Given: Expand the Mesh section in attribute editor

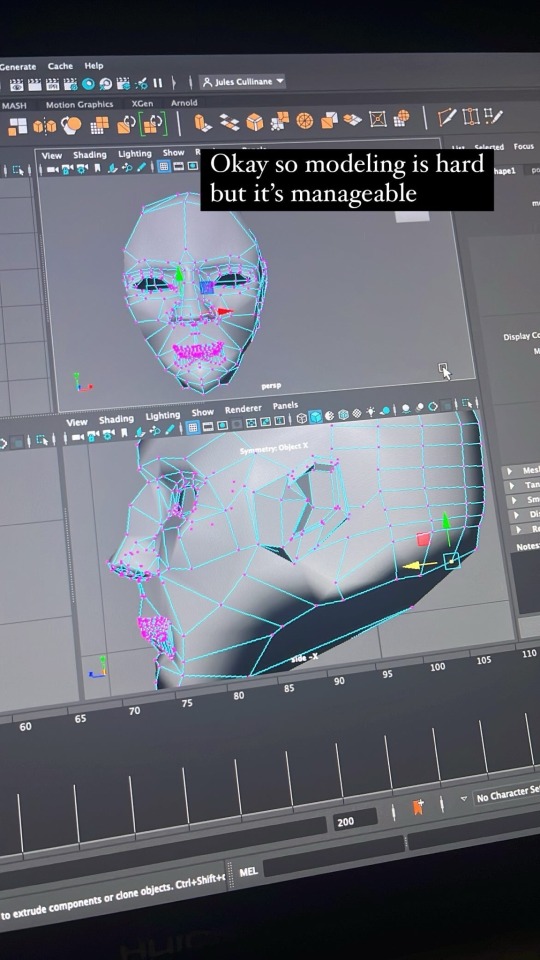Looking at the screenshot, I should [x=509, y=472].
